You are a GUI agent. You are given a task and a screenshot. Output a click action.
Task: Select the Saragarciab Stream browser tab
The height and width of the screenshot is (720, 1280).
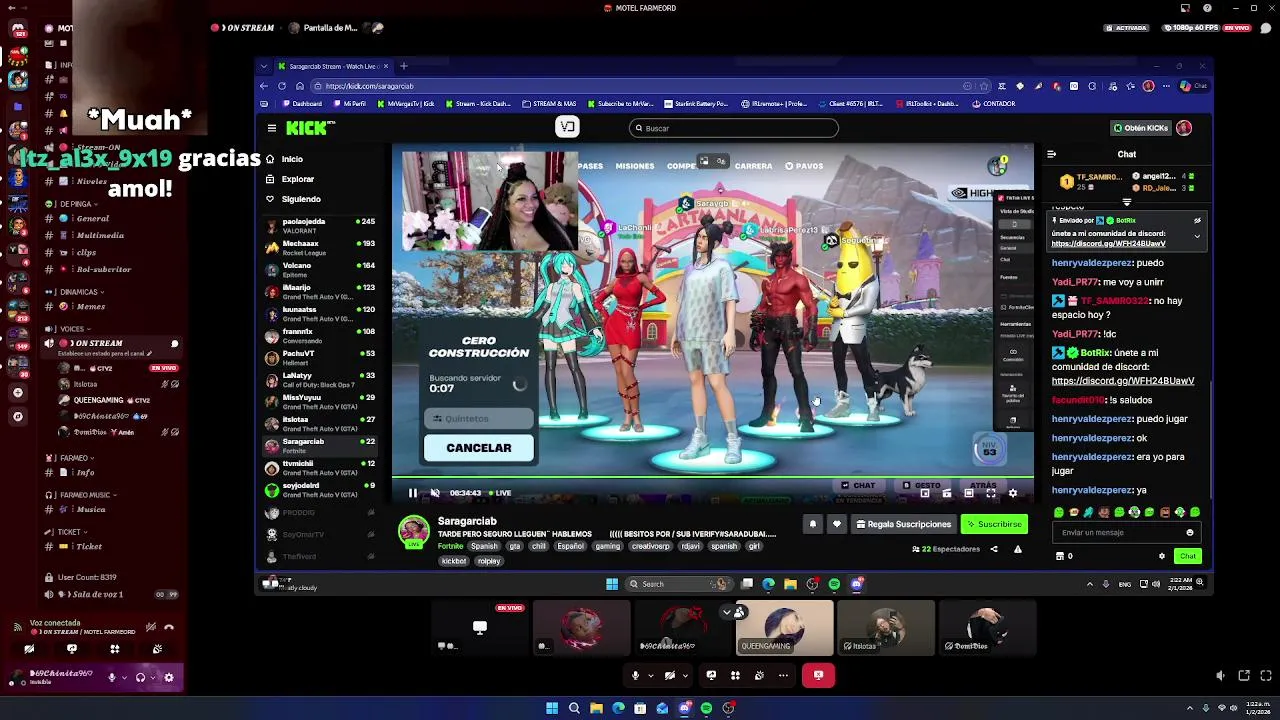(332, 66)
